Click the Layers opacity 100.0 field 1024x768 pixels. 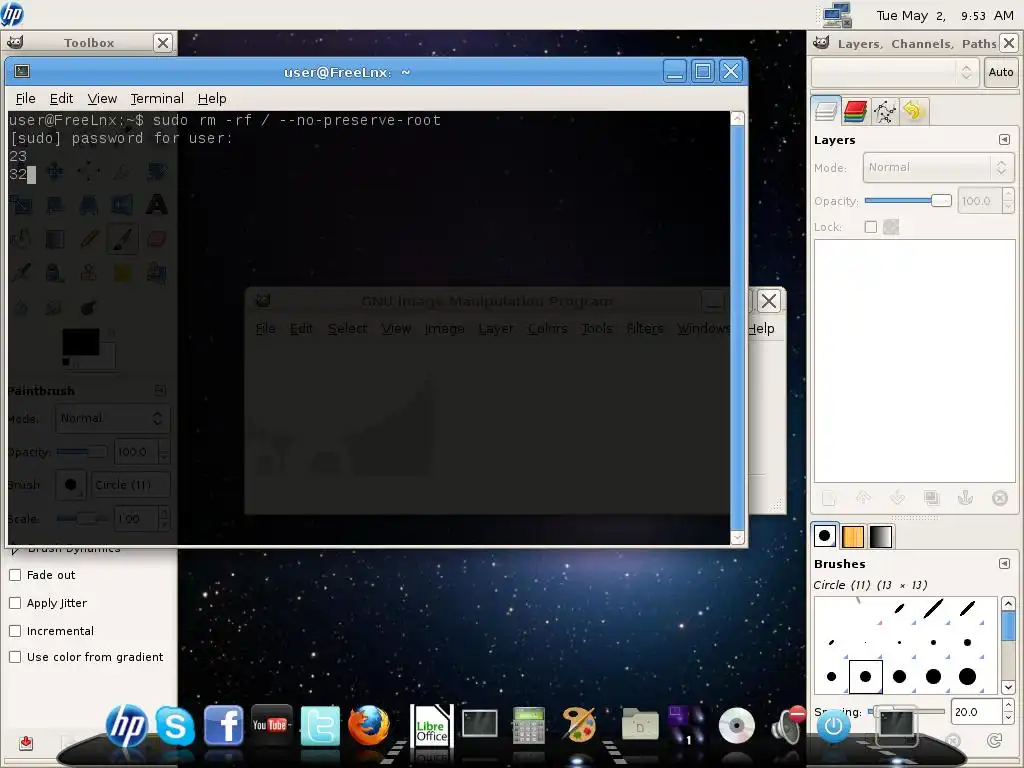coord(979,201)
